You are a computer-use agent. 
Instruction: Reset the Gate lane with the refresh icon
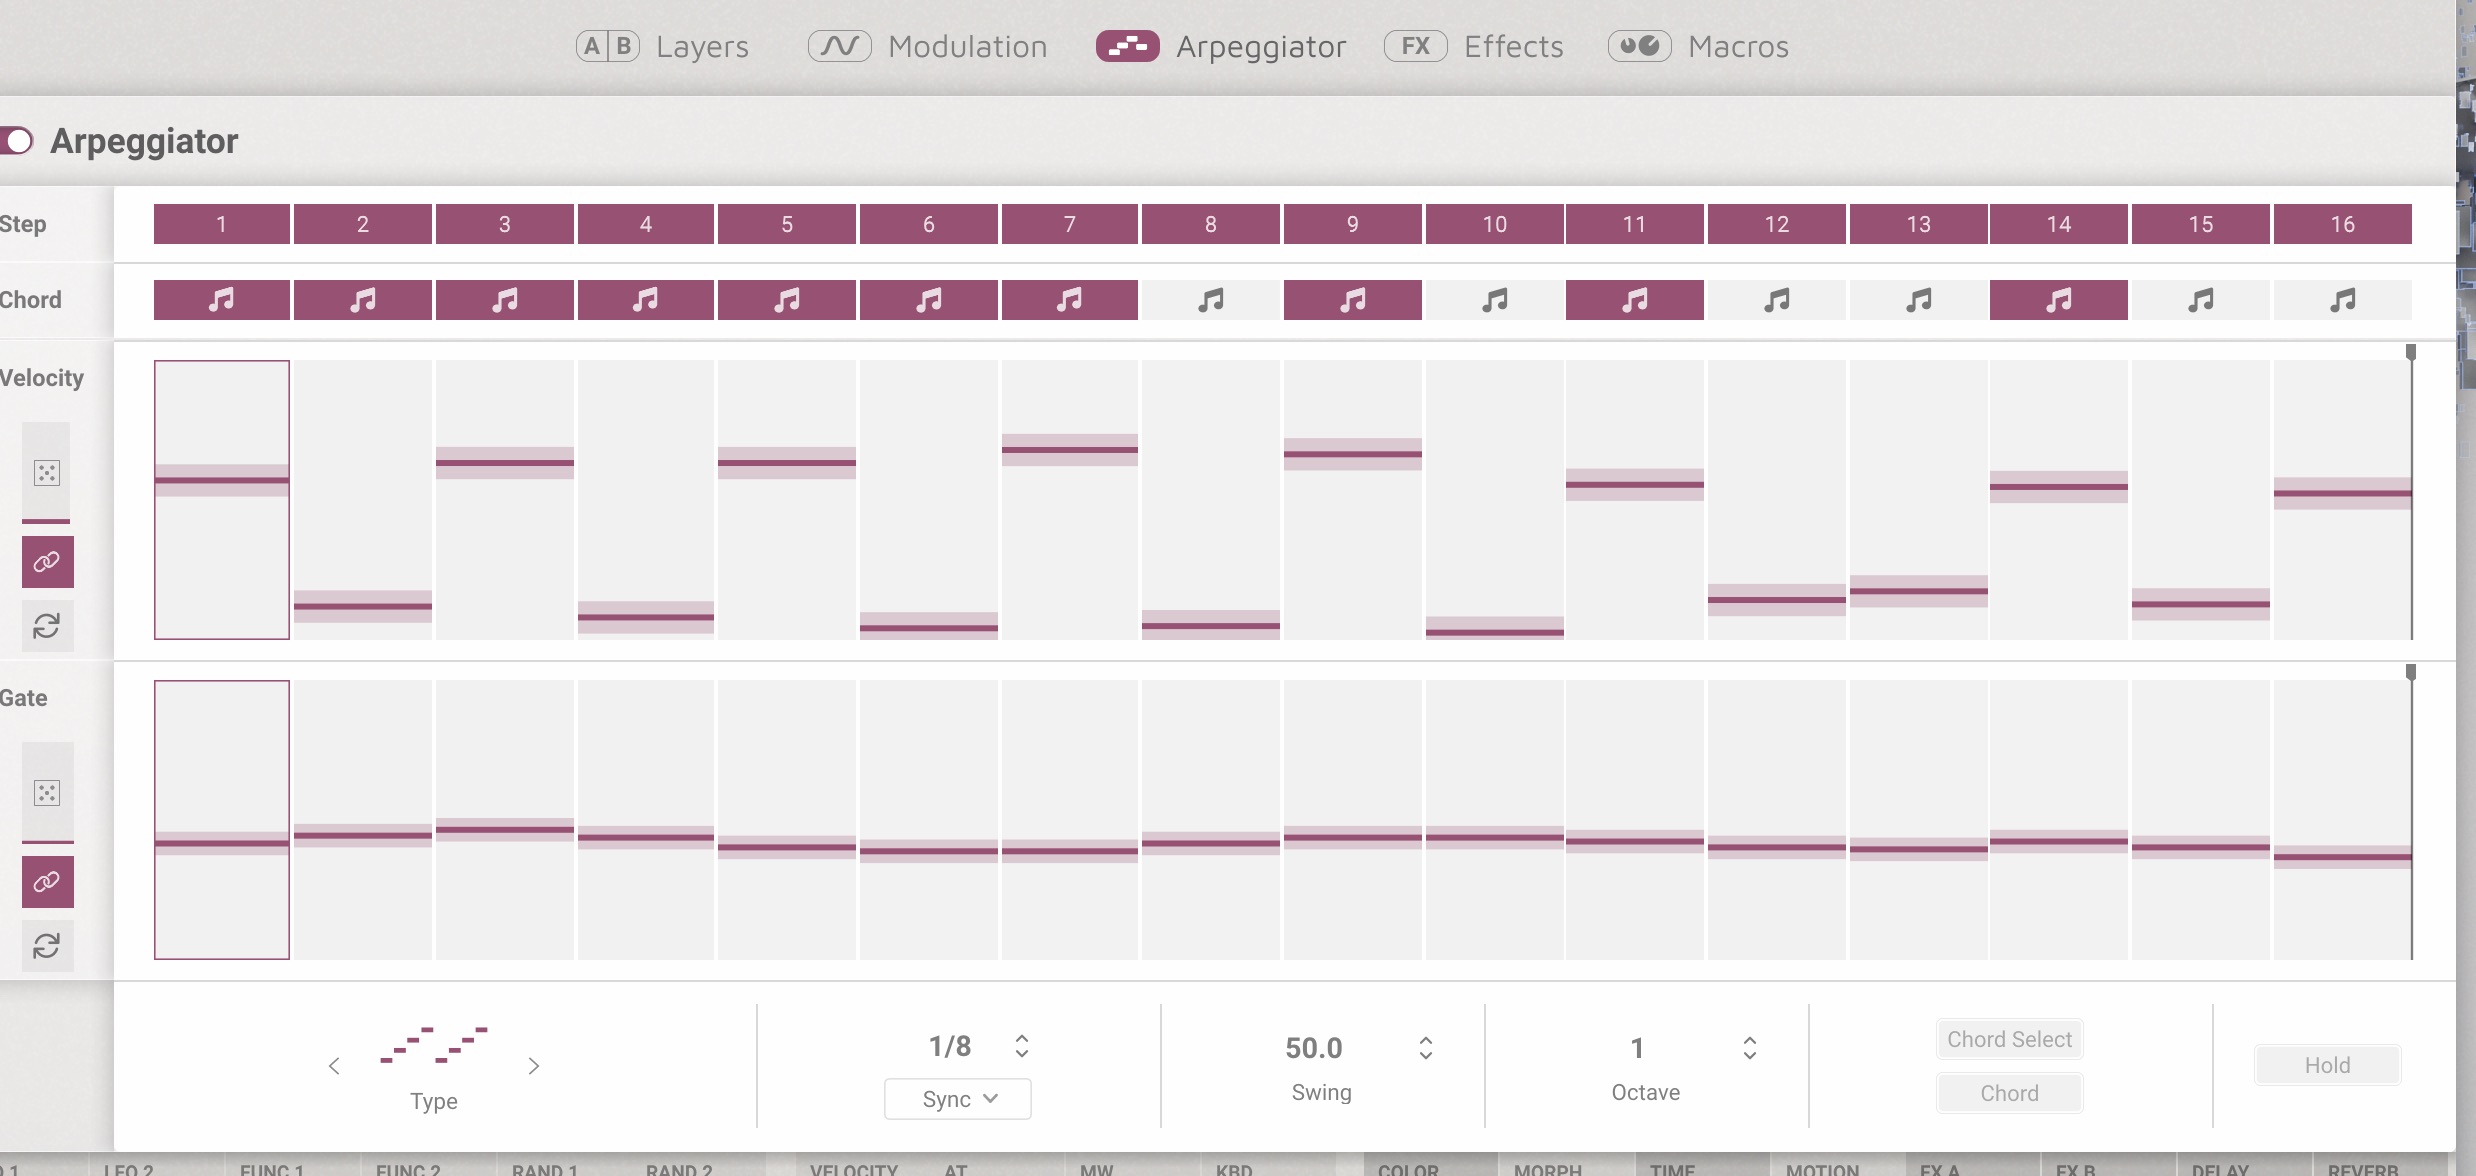pos(46,945)
